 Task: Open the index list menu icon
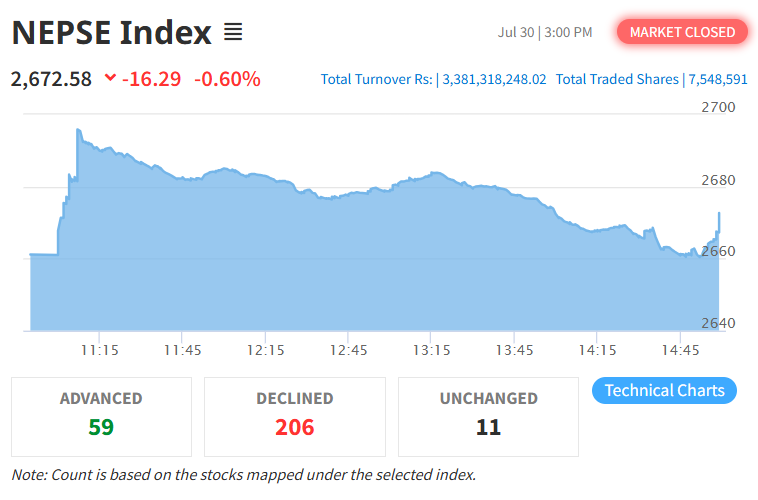233,32
